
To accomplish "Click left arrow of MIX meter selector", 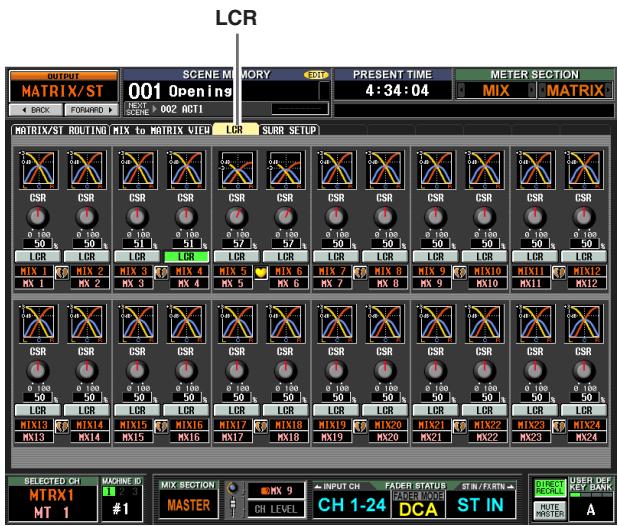I will click(461, 91).
